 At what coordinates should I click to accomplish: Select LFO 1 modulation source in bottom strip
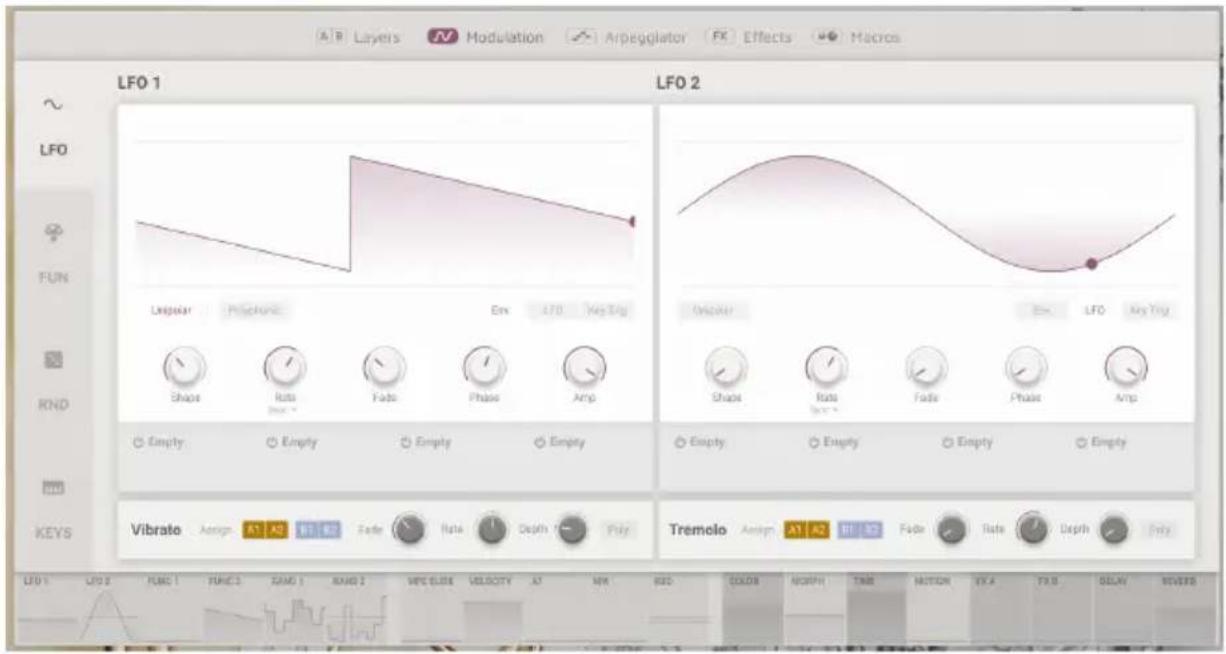(x=47, y=609)
